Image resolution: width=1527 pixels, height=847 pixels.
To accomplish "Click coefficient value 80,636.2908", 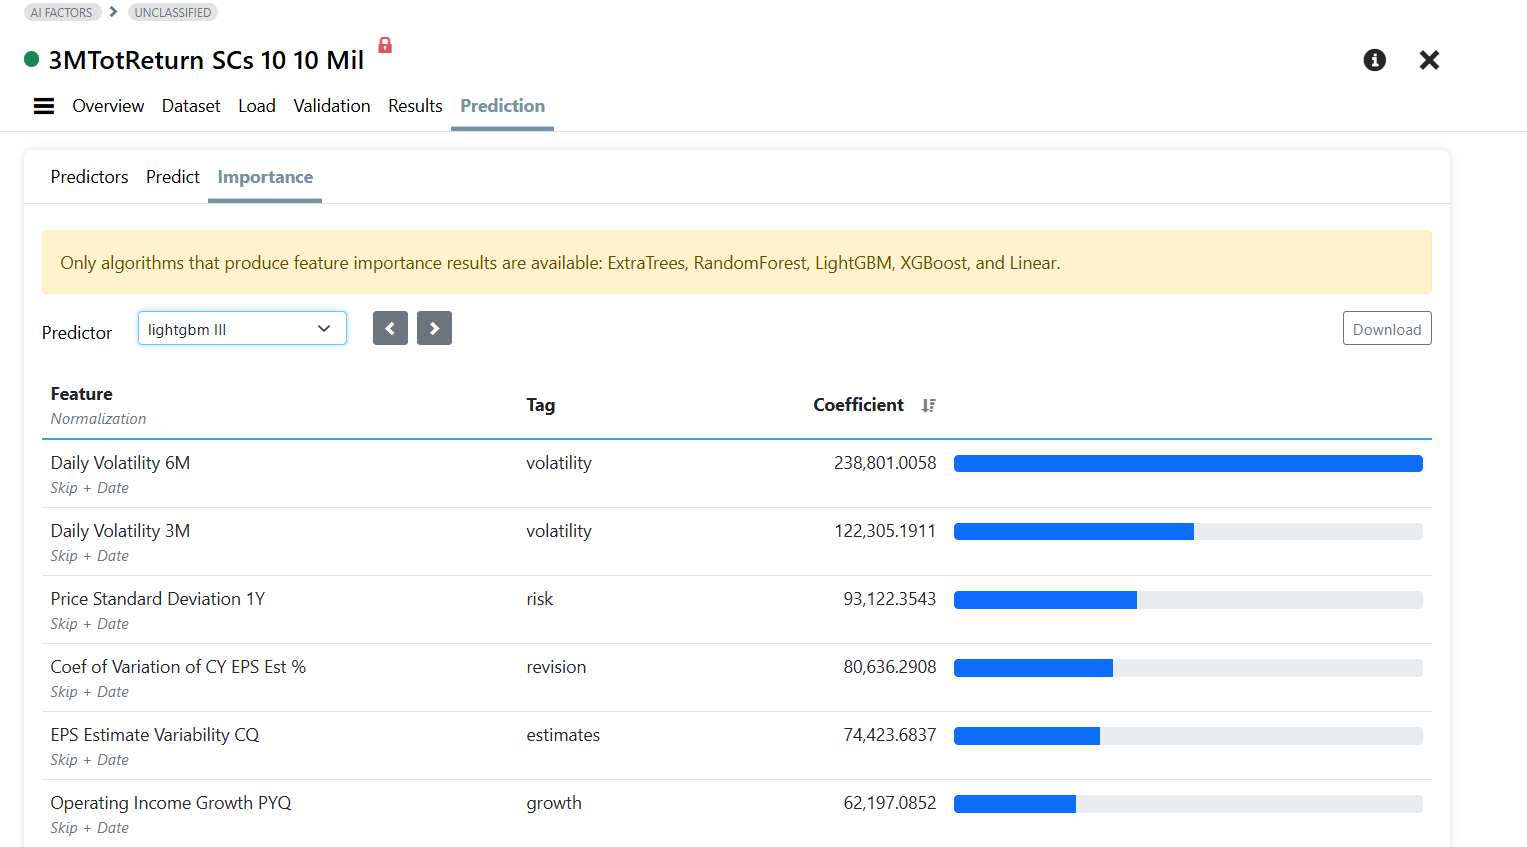I will click(x=890, y=667).
